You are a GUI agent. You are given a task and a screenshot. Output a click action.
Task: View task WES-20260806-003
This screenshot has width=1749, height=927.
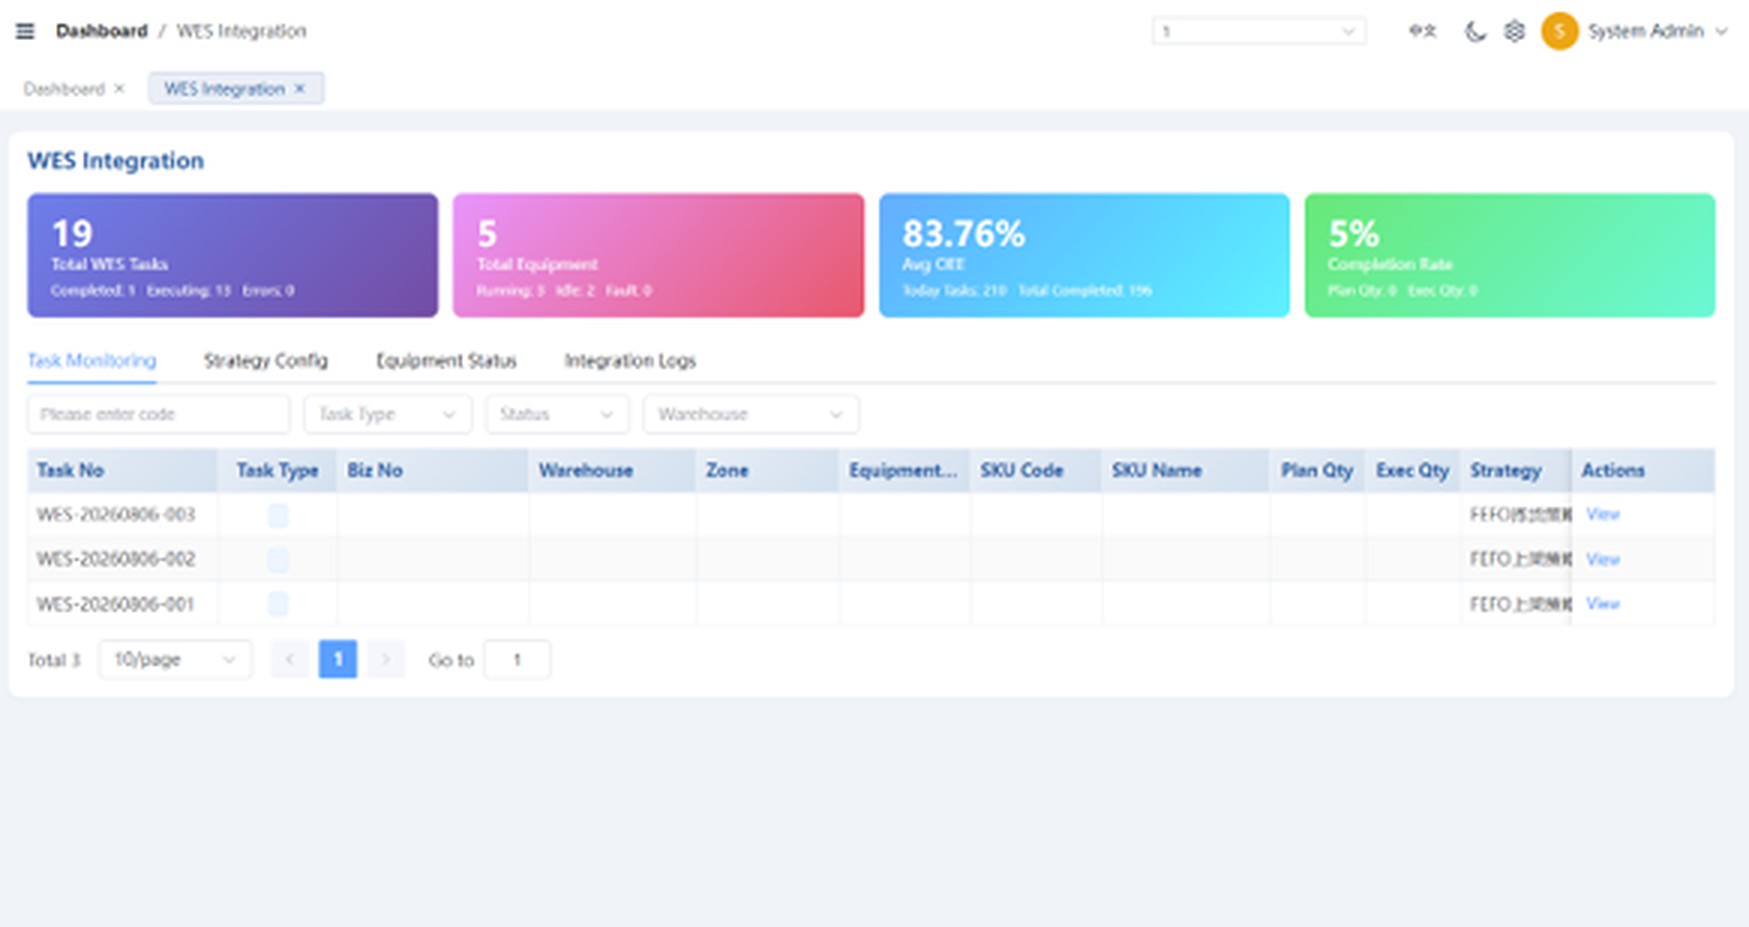pos(1602,514)
